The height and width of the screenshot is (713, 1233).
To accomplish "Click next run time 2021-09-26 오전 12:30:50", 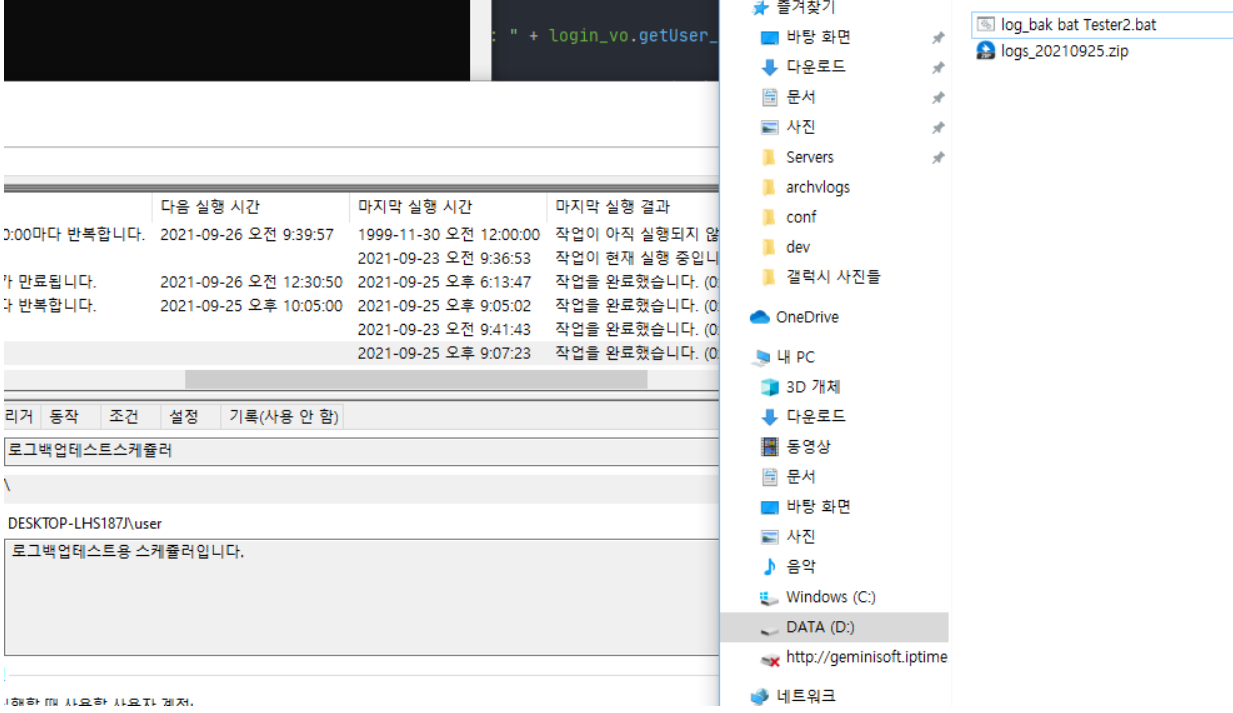I will point(251,282).
